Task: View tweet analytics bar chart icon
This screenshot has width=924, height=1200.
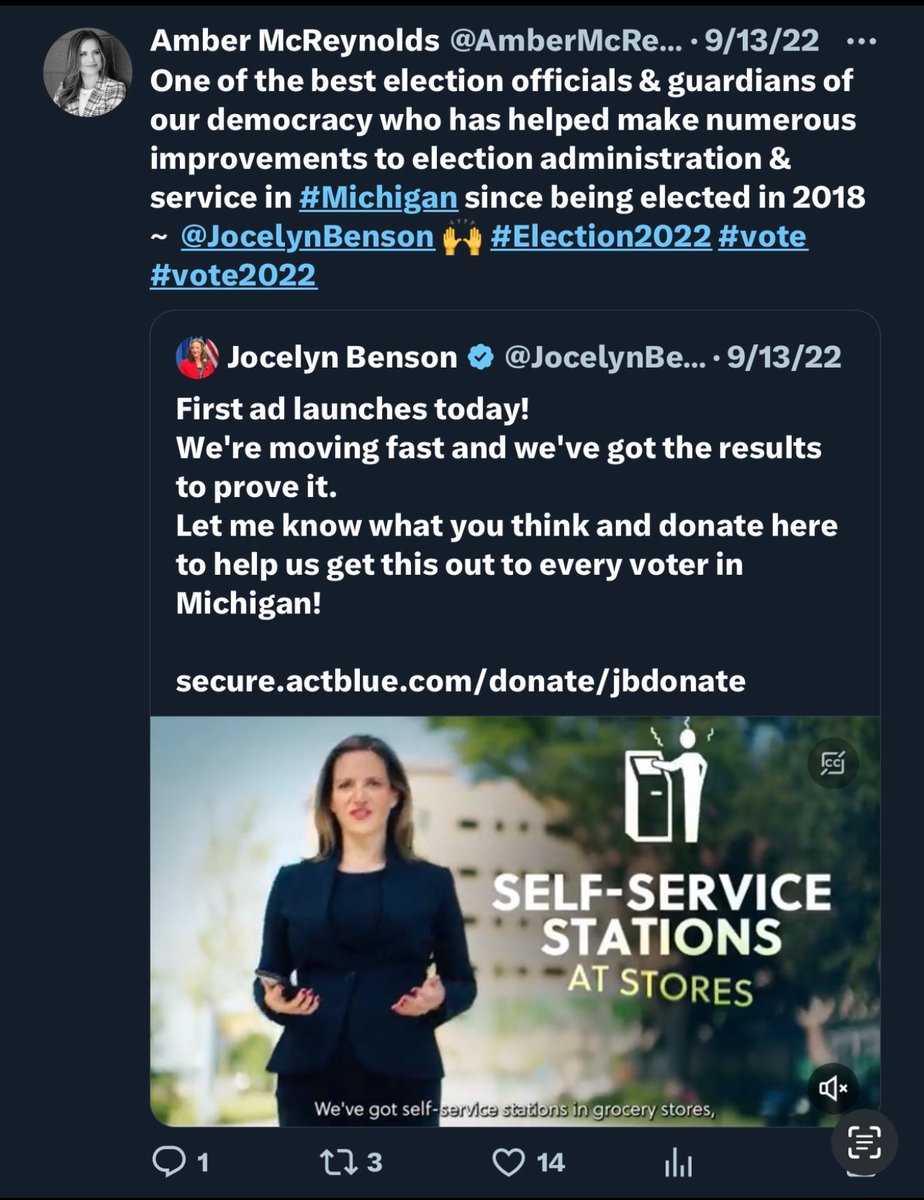Action: click(x=679, y=1162)
